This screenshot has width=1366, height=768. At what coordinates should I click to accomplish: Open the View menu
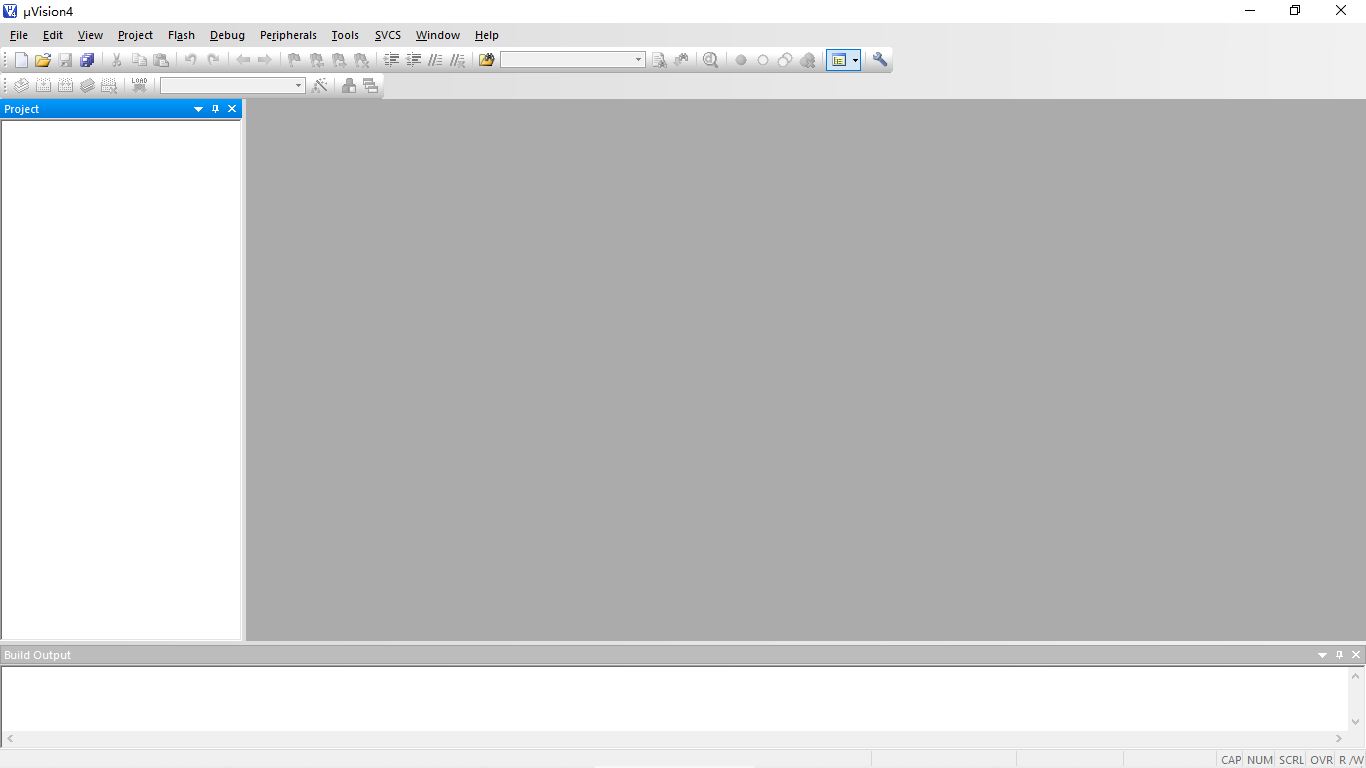pyautogui.click(x=90, y=35)
